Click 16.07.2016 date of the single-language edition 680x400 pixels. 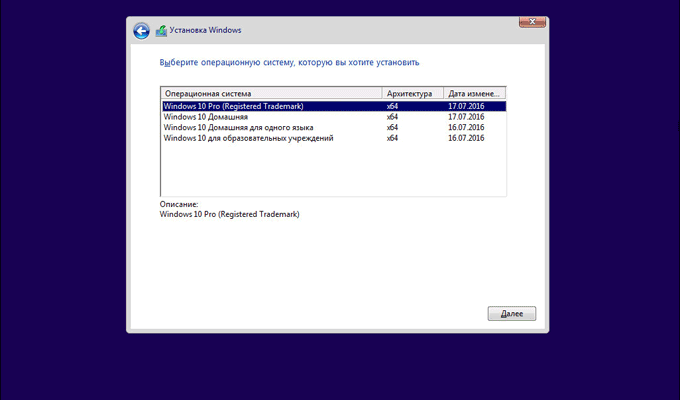point(466,127)
